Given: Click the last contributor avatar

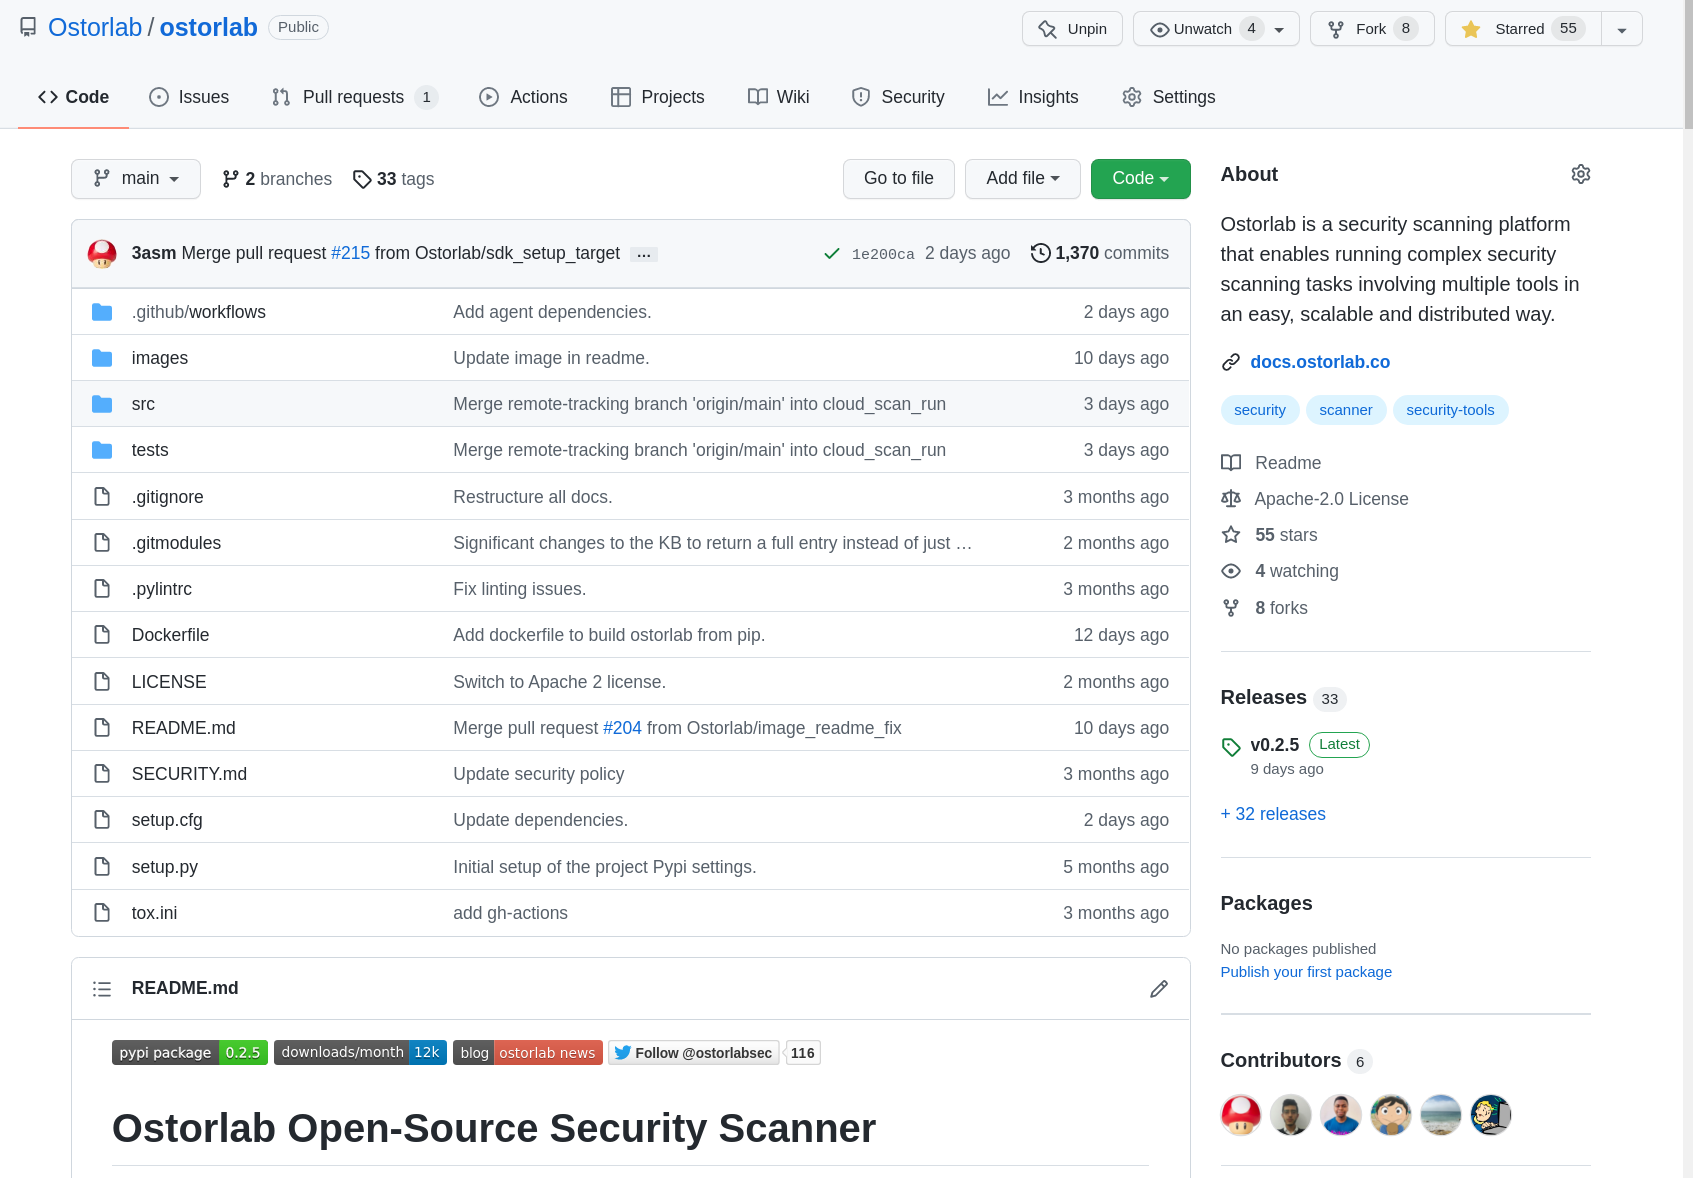Looking at the screenshot, I should click(x=1490, y=1115).
